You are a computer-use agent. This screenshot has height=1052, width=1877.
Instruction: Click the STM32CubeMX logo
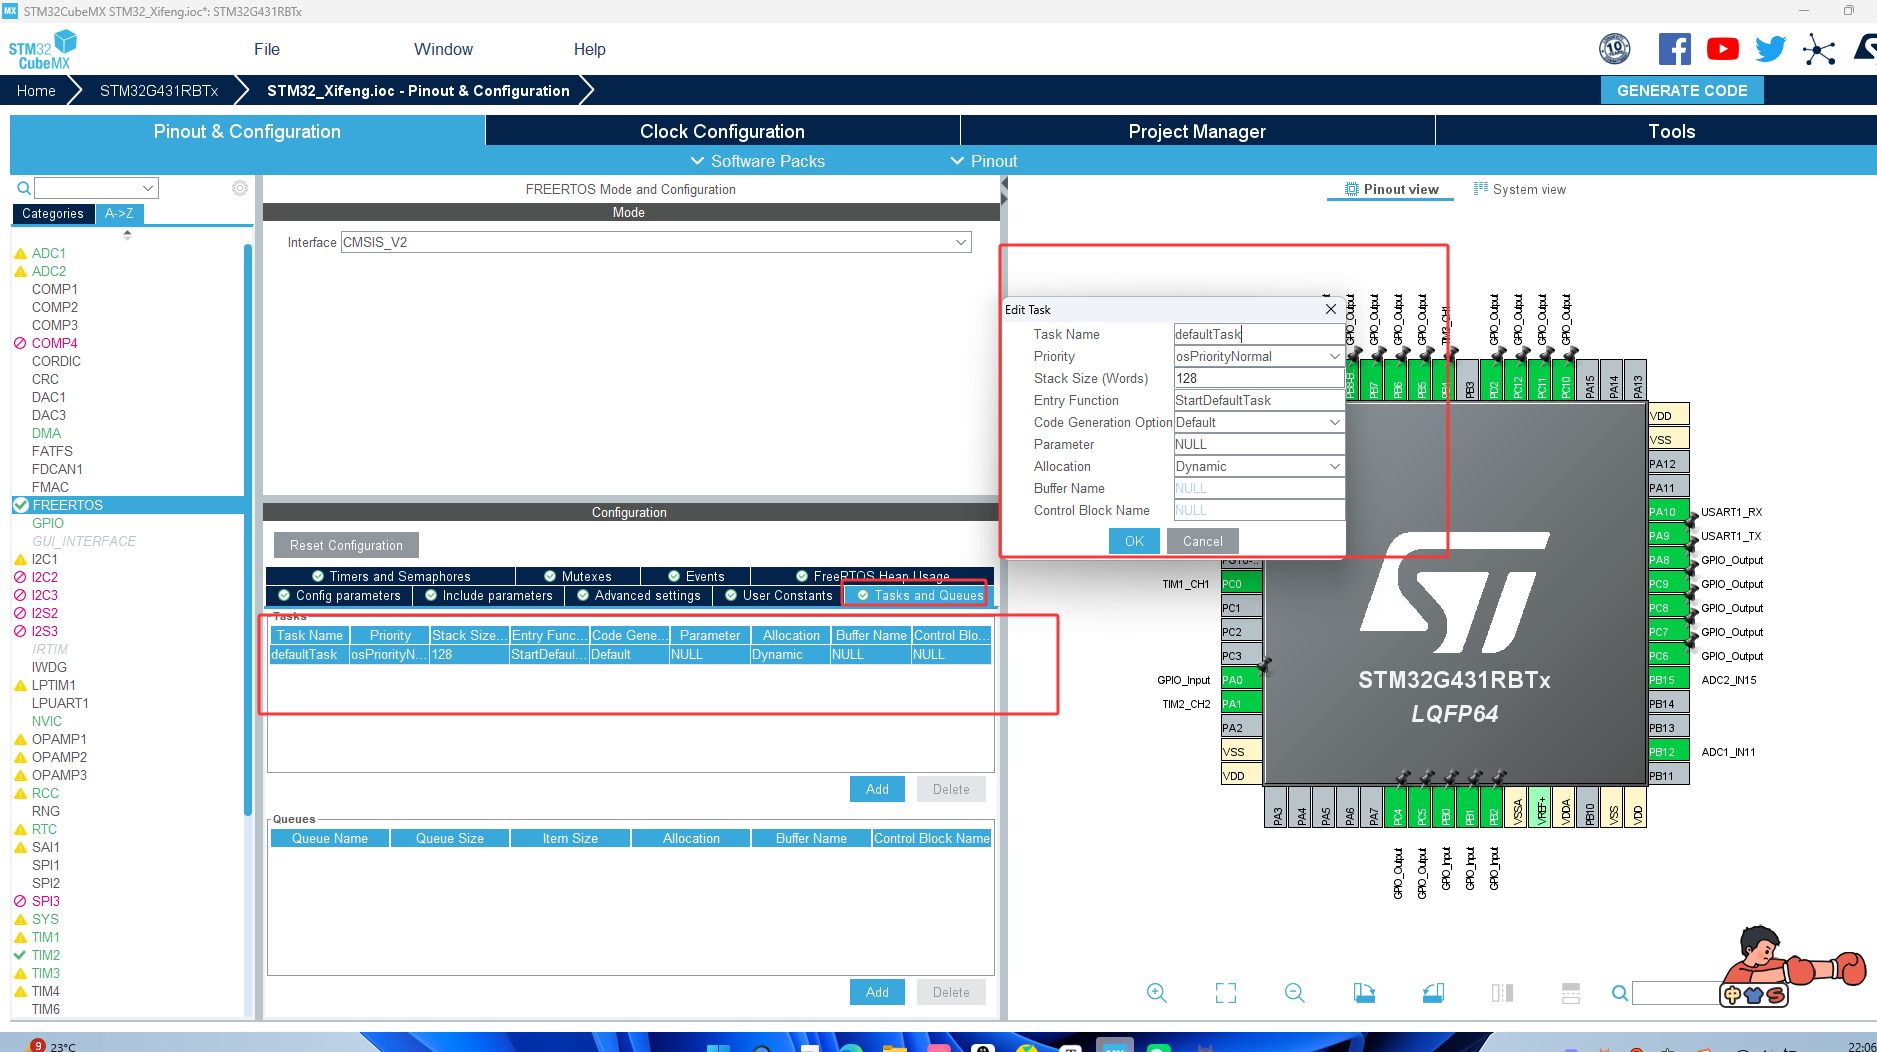click(x=42, y=50)
